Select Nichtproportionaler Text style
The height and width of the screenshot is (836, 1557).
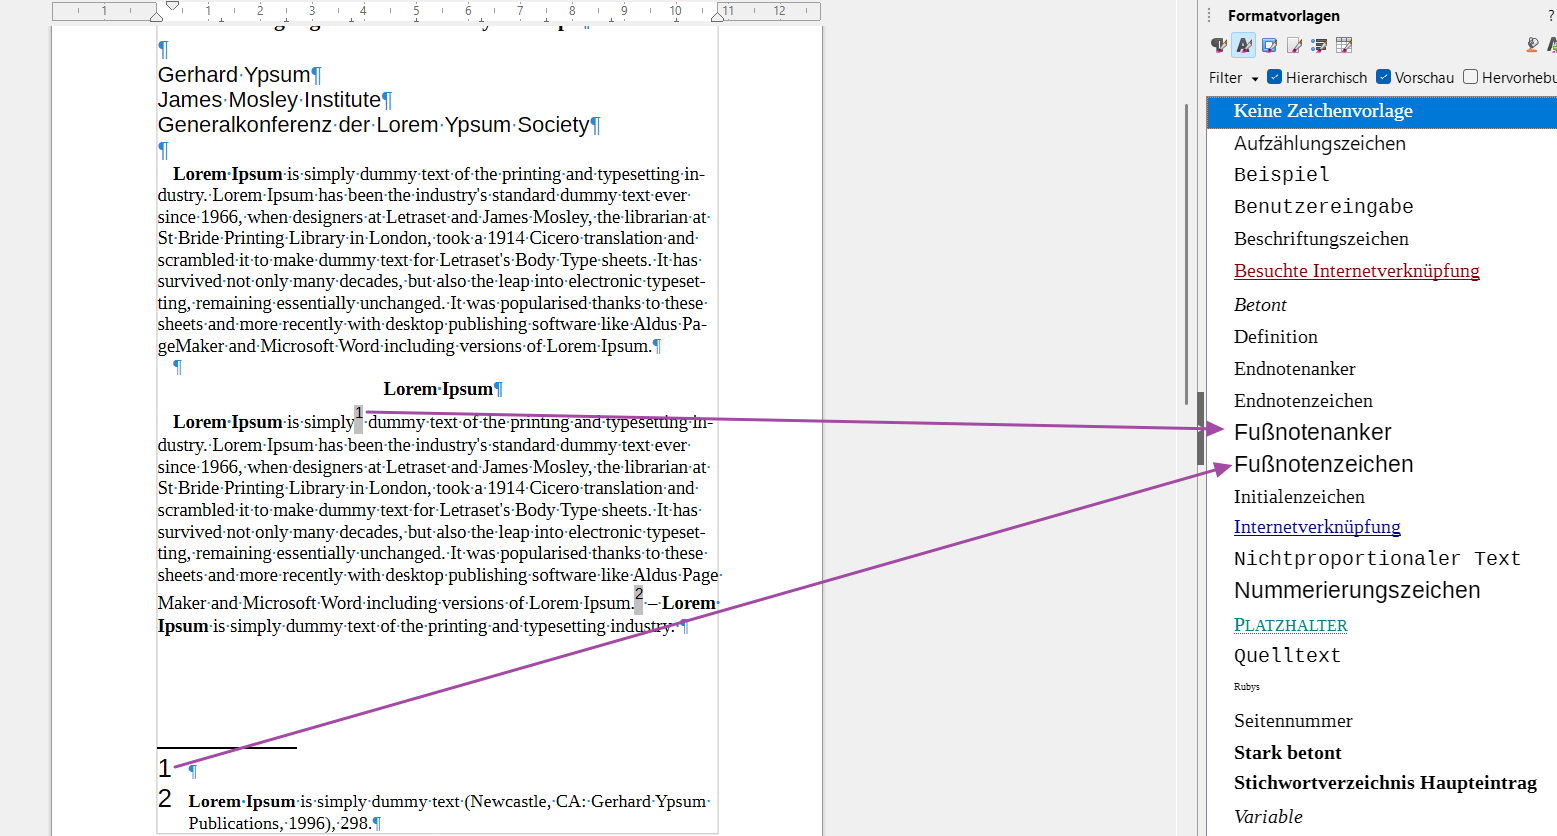1377,559
